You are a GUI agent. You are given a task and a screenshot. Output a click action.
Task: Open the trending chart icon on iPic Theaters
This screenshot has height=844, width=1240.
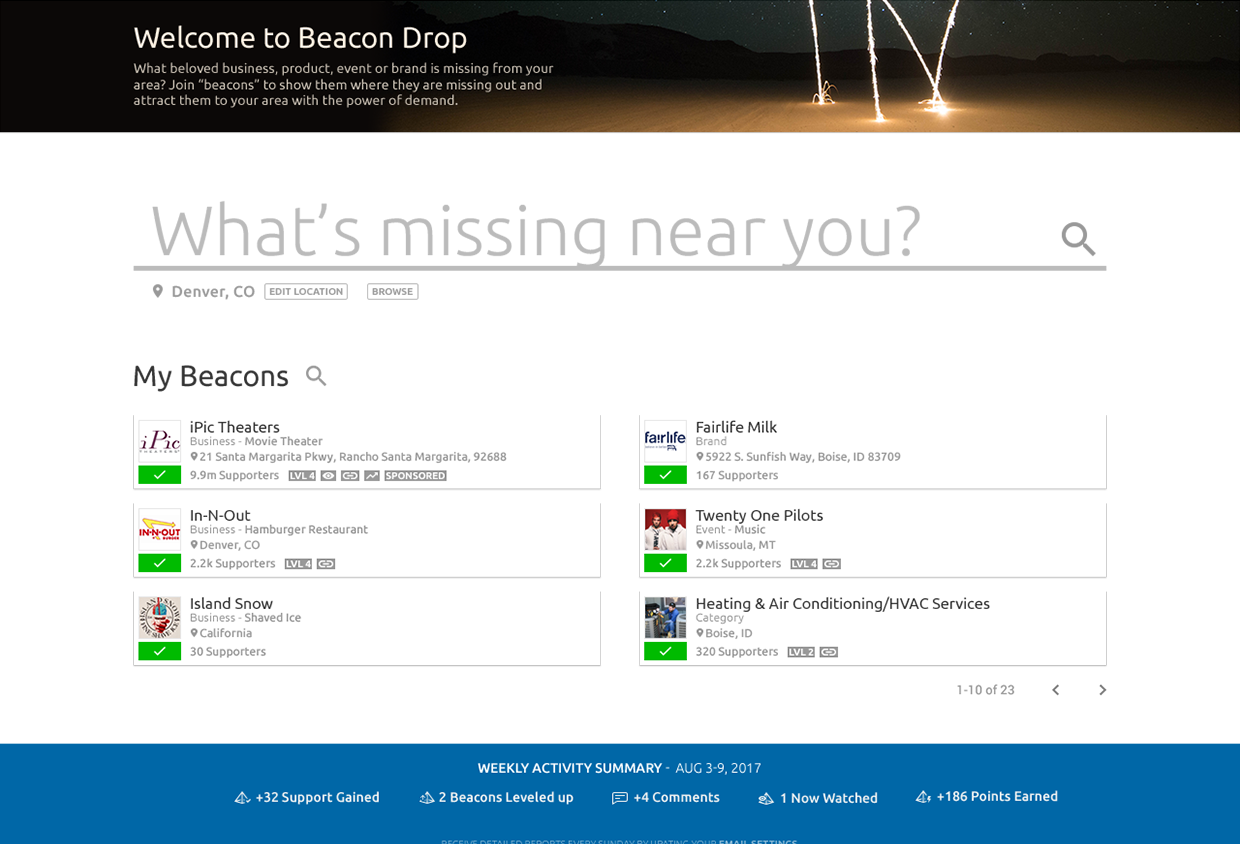371,475
